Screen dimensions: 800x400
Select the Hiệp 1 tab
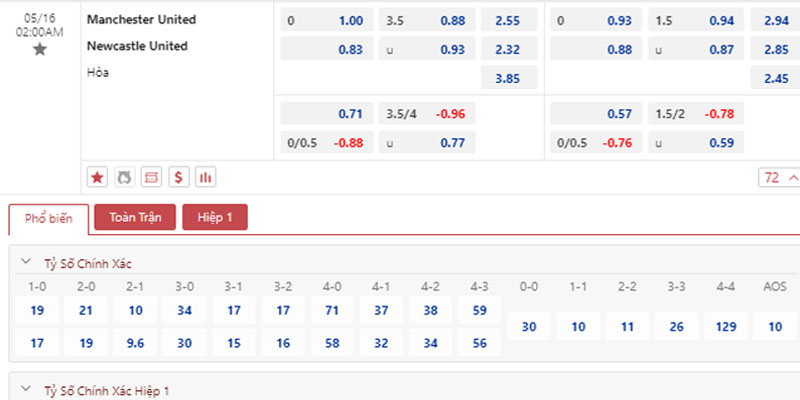point(215,217)
